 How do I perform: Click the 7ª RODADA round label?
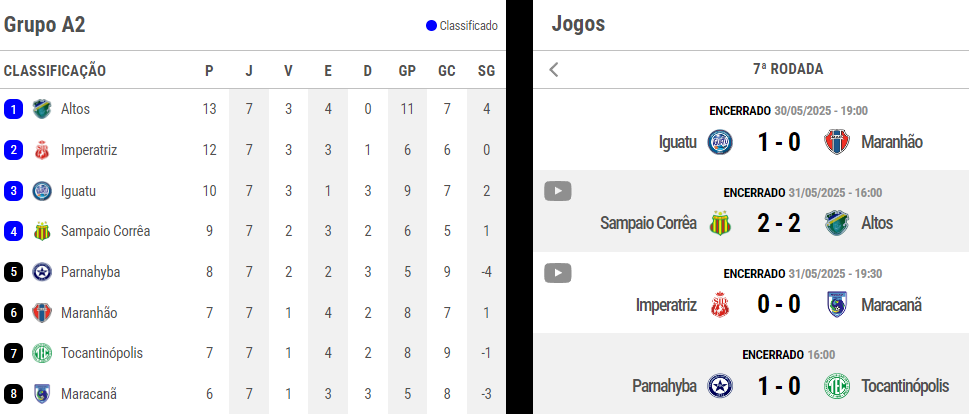788,69
